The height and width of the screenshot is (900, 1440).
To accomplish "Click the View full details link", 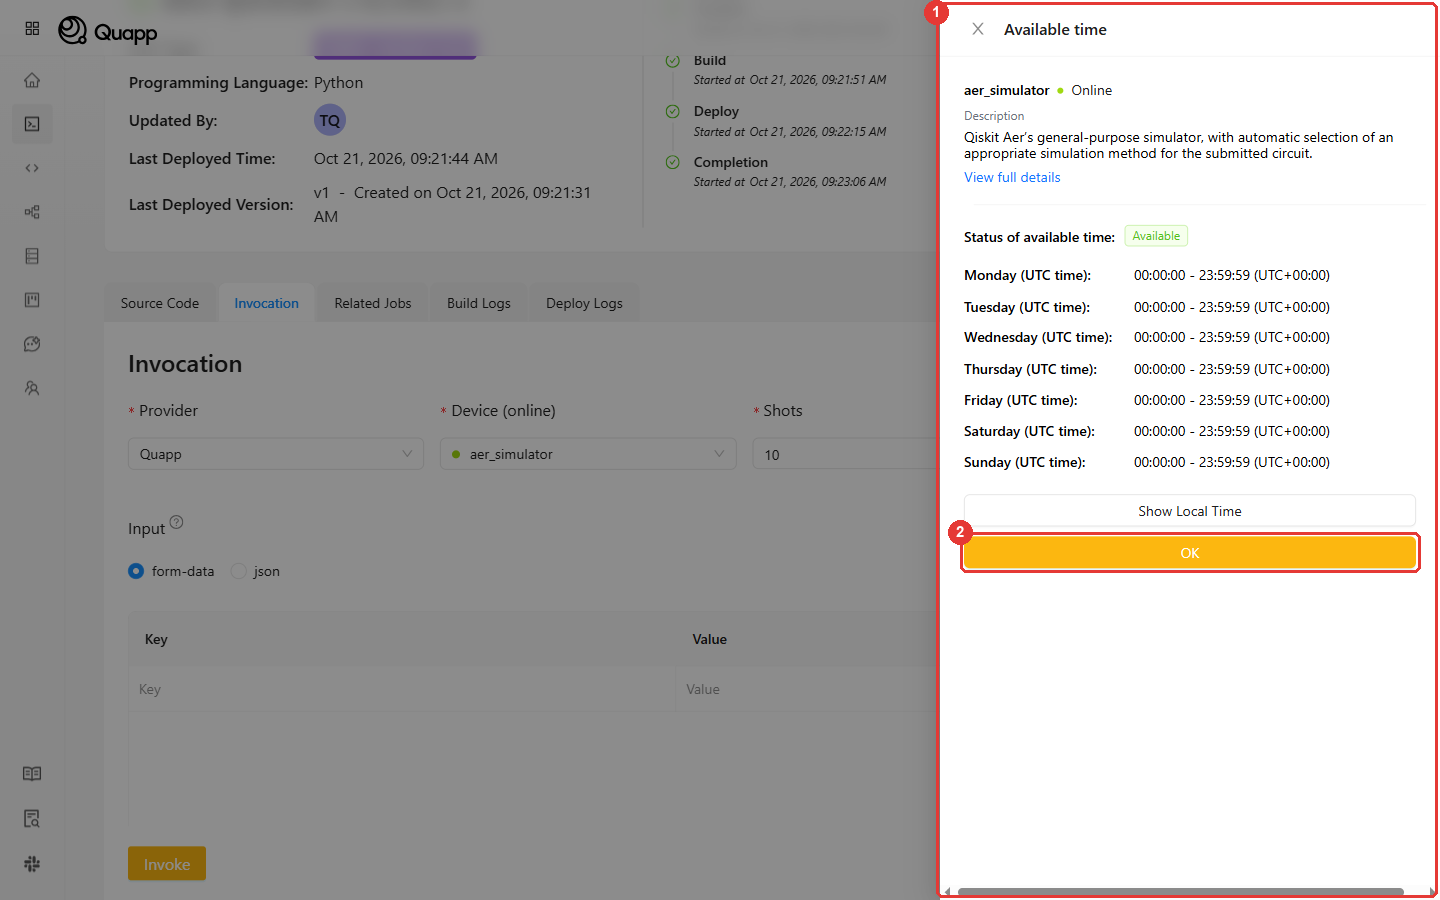I will tap(1012, 177).
